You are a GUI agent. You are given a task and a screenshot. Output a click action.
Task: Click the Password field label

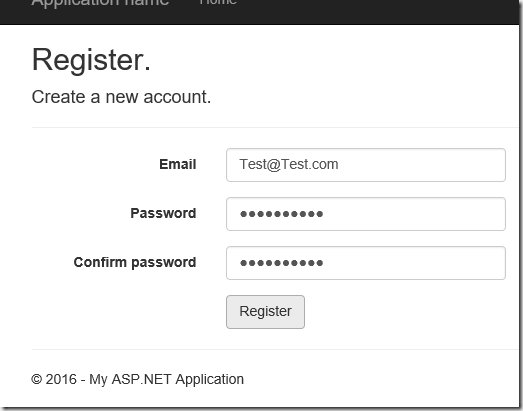tap(163, 213)
